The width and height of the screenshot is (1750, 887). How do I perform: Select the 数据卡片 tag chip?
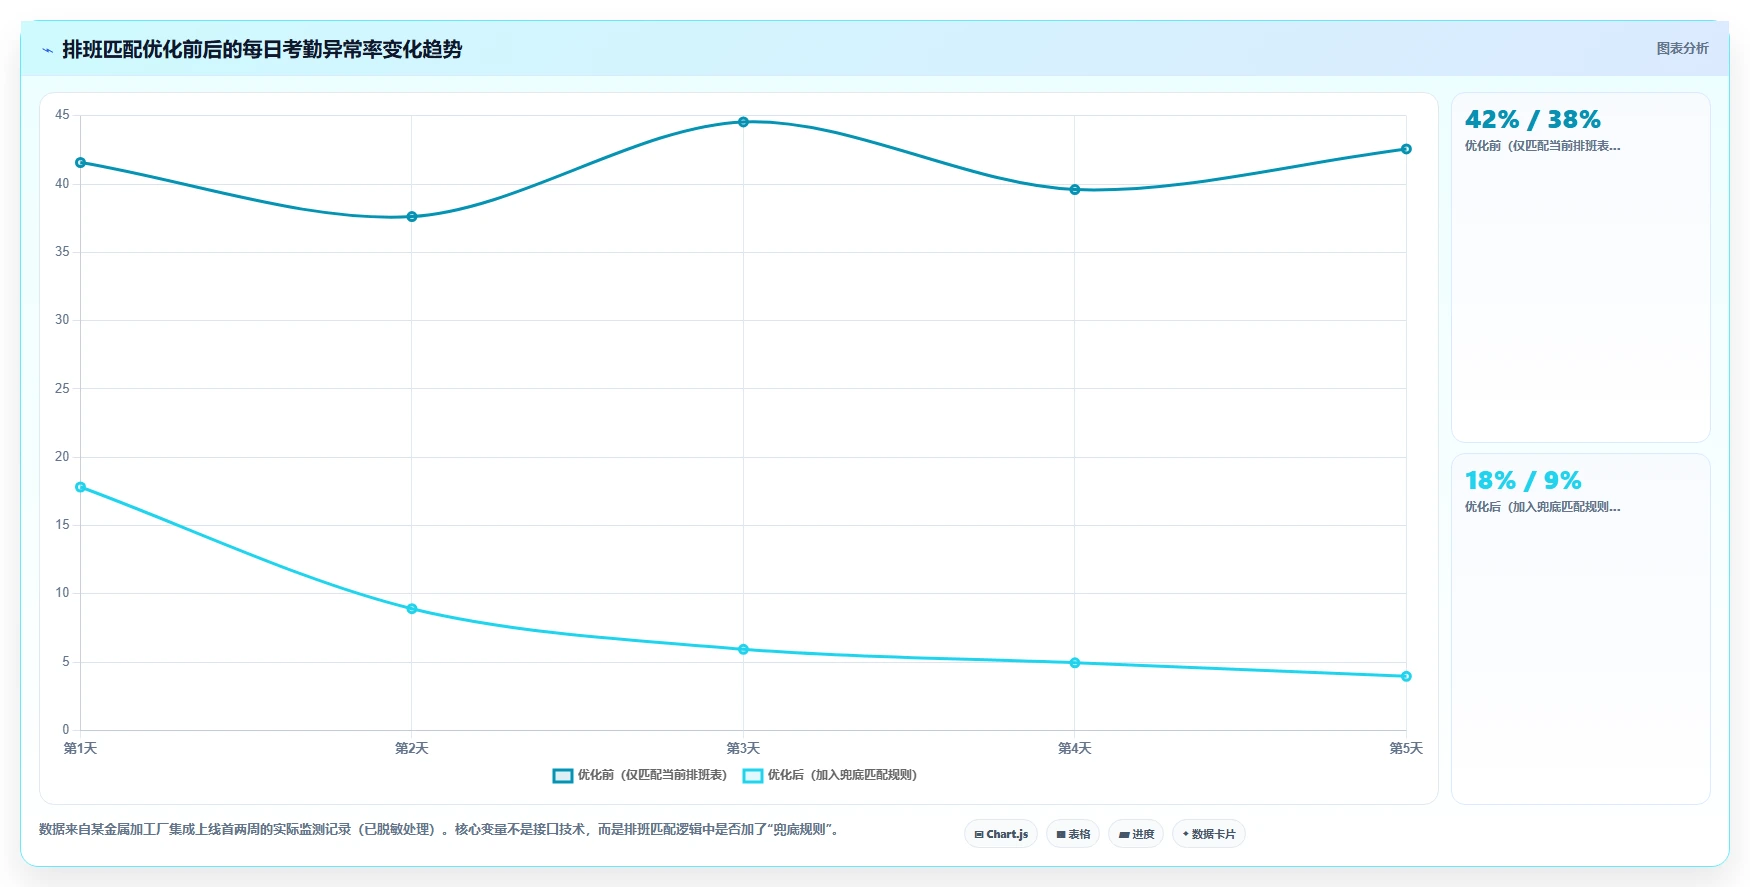click(1209, 834)
